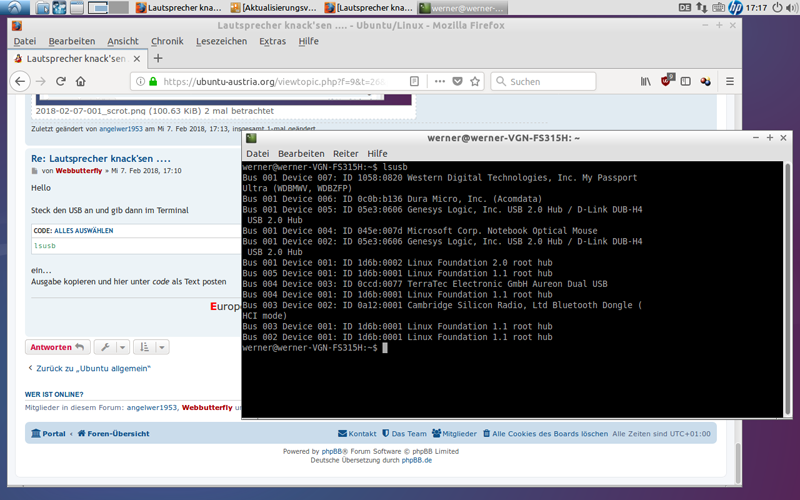Open the Foren-Übersicht link
The image size is (800, 500).
(118, 434)
